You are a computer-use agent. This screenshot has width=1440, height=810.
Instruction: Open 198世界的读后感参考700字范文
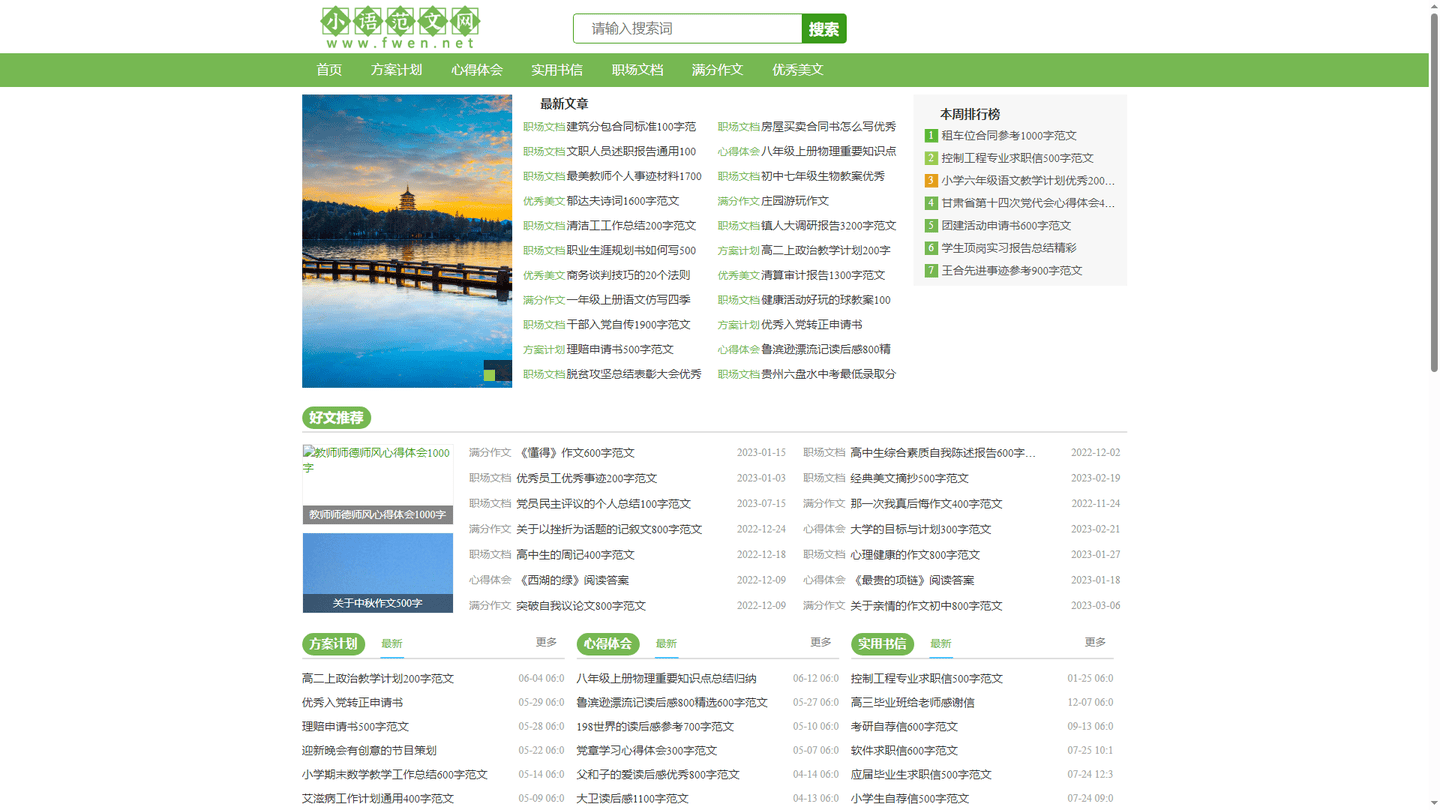[655, 727]
